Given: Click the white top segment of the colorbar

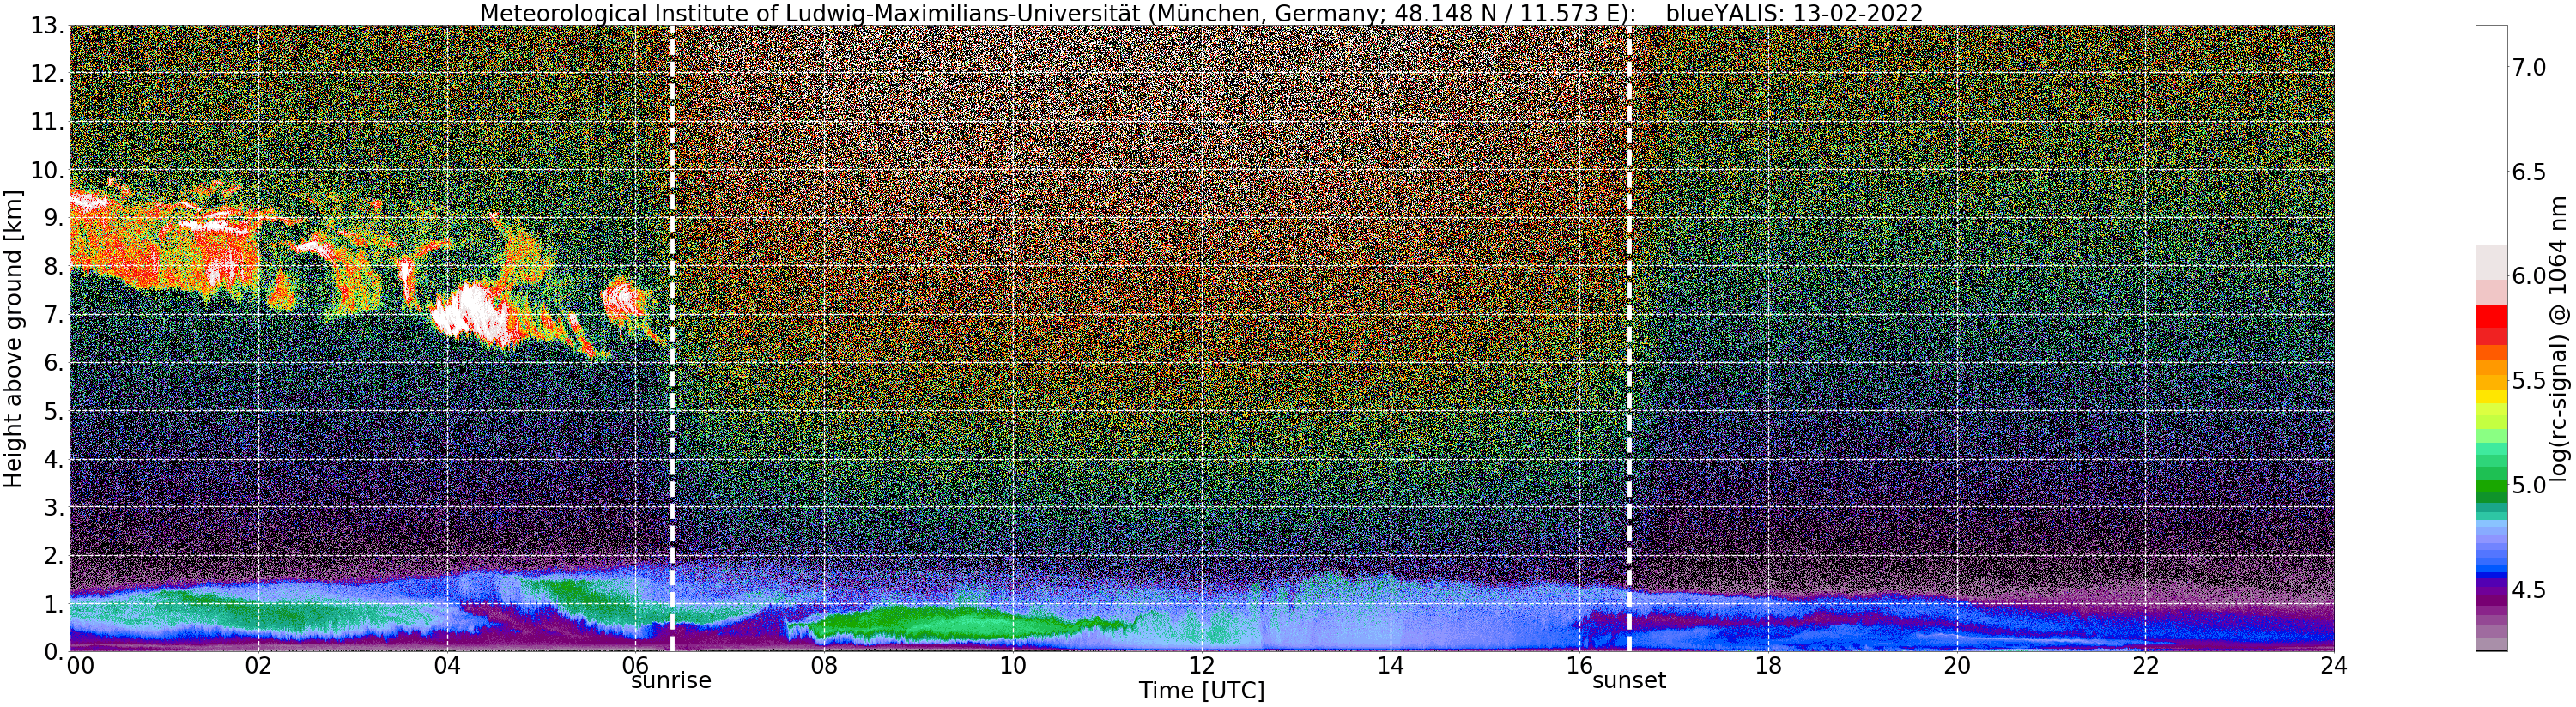Looking at the screenshot, I should [2491, 135].
